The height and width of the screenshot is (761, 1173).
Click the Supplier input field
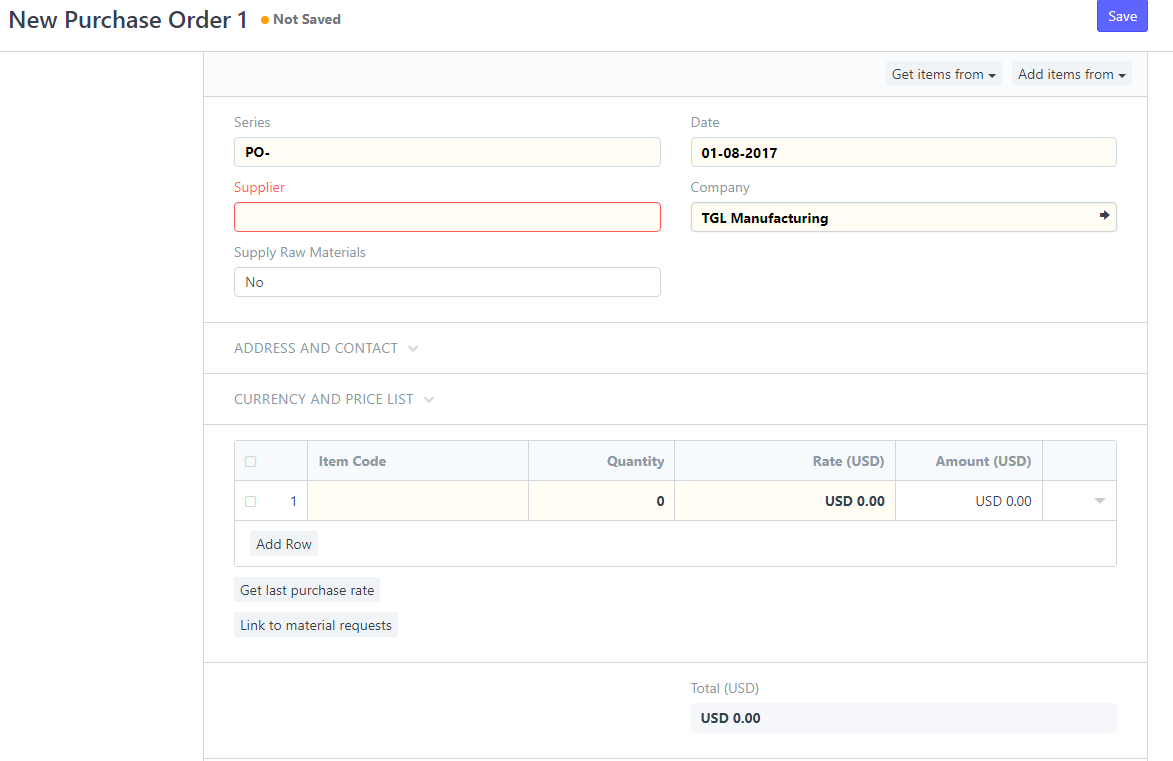pyautogui.click(x=447, y=217)
